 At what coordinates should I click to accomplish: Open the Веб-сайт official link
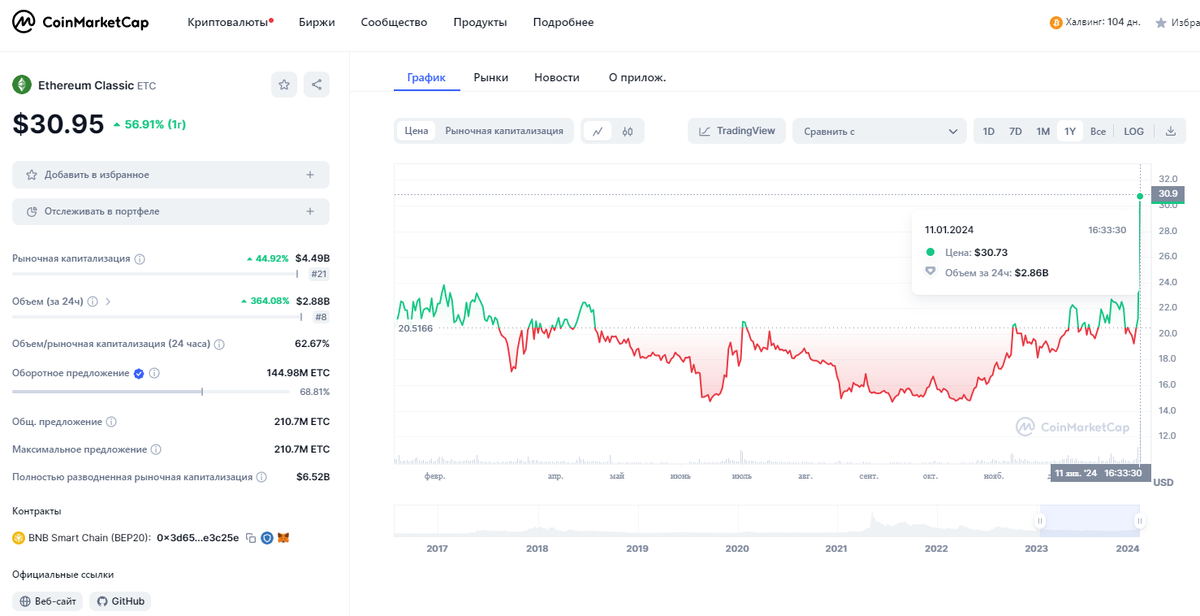pos(48,601)
